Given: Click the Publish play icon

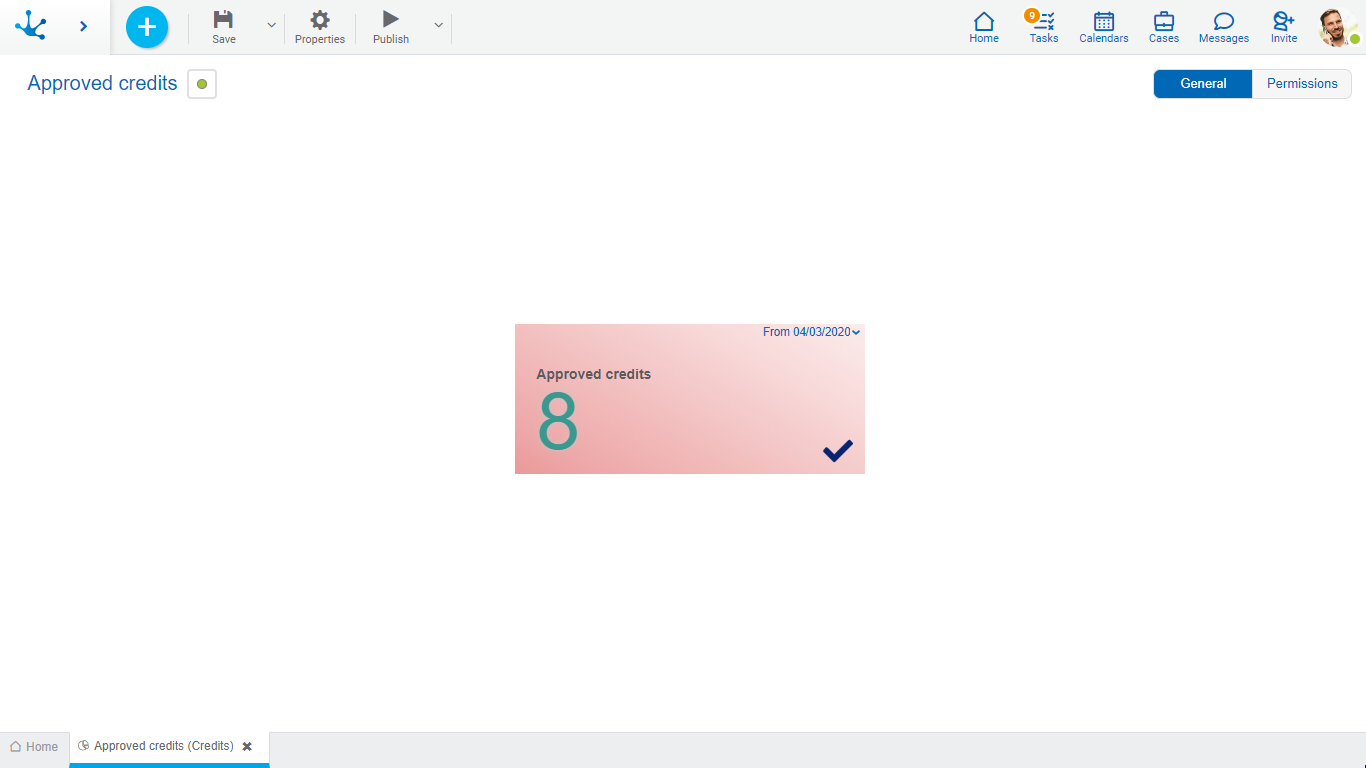Looking at the screenshot, I should [391, 20].
